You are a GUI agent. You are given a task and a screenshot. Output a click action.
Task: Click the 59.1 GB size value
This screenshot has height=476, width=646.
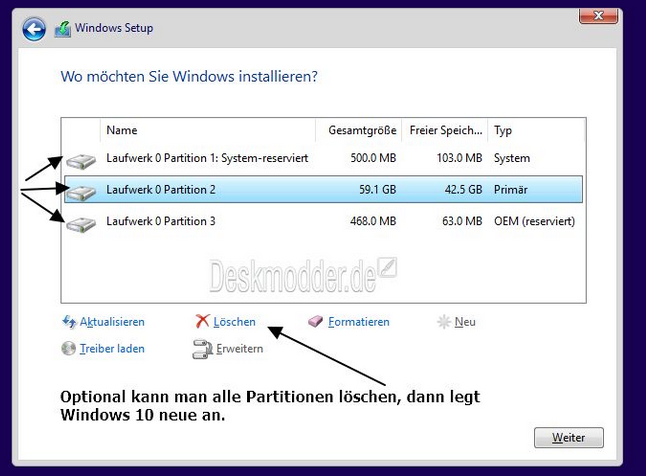point(377,190)
